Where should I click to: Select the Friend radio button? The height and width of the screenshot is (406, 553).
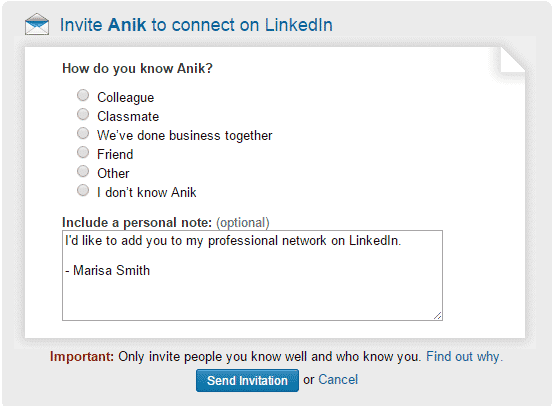pos(83,152)
